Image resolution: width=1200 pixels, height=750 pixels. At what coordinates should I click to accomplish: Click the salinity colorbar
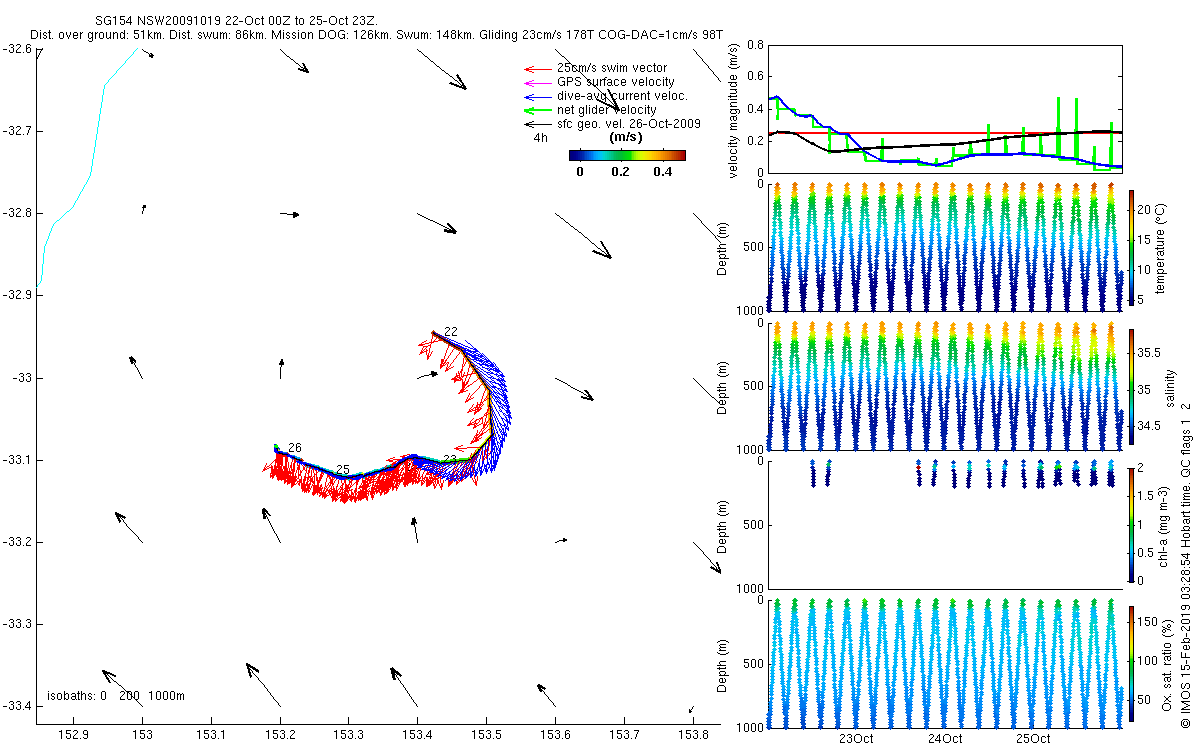[1131, 385]
